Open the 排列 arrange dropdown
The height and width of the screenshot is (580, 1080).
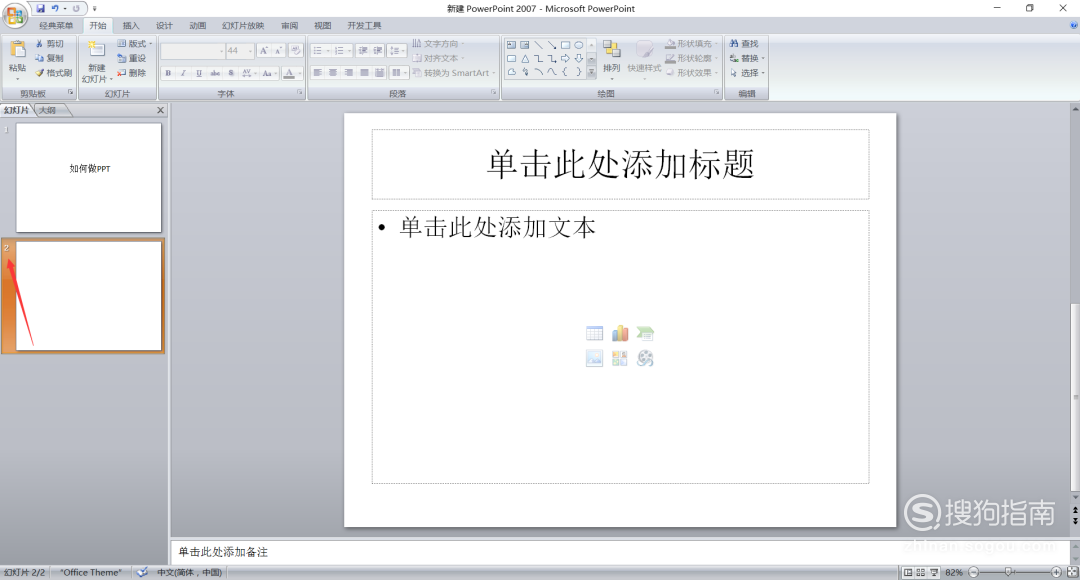pos(612,60)
